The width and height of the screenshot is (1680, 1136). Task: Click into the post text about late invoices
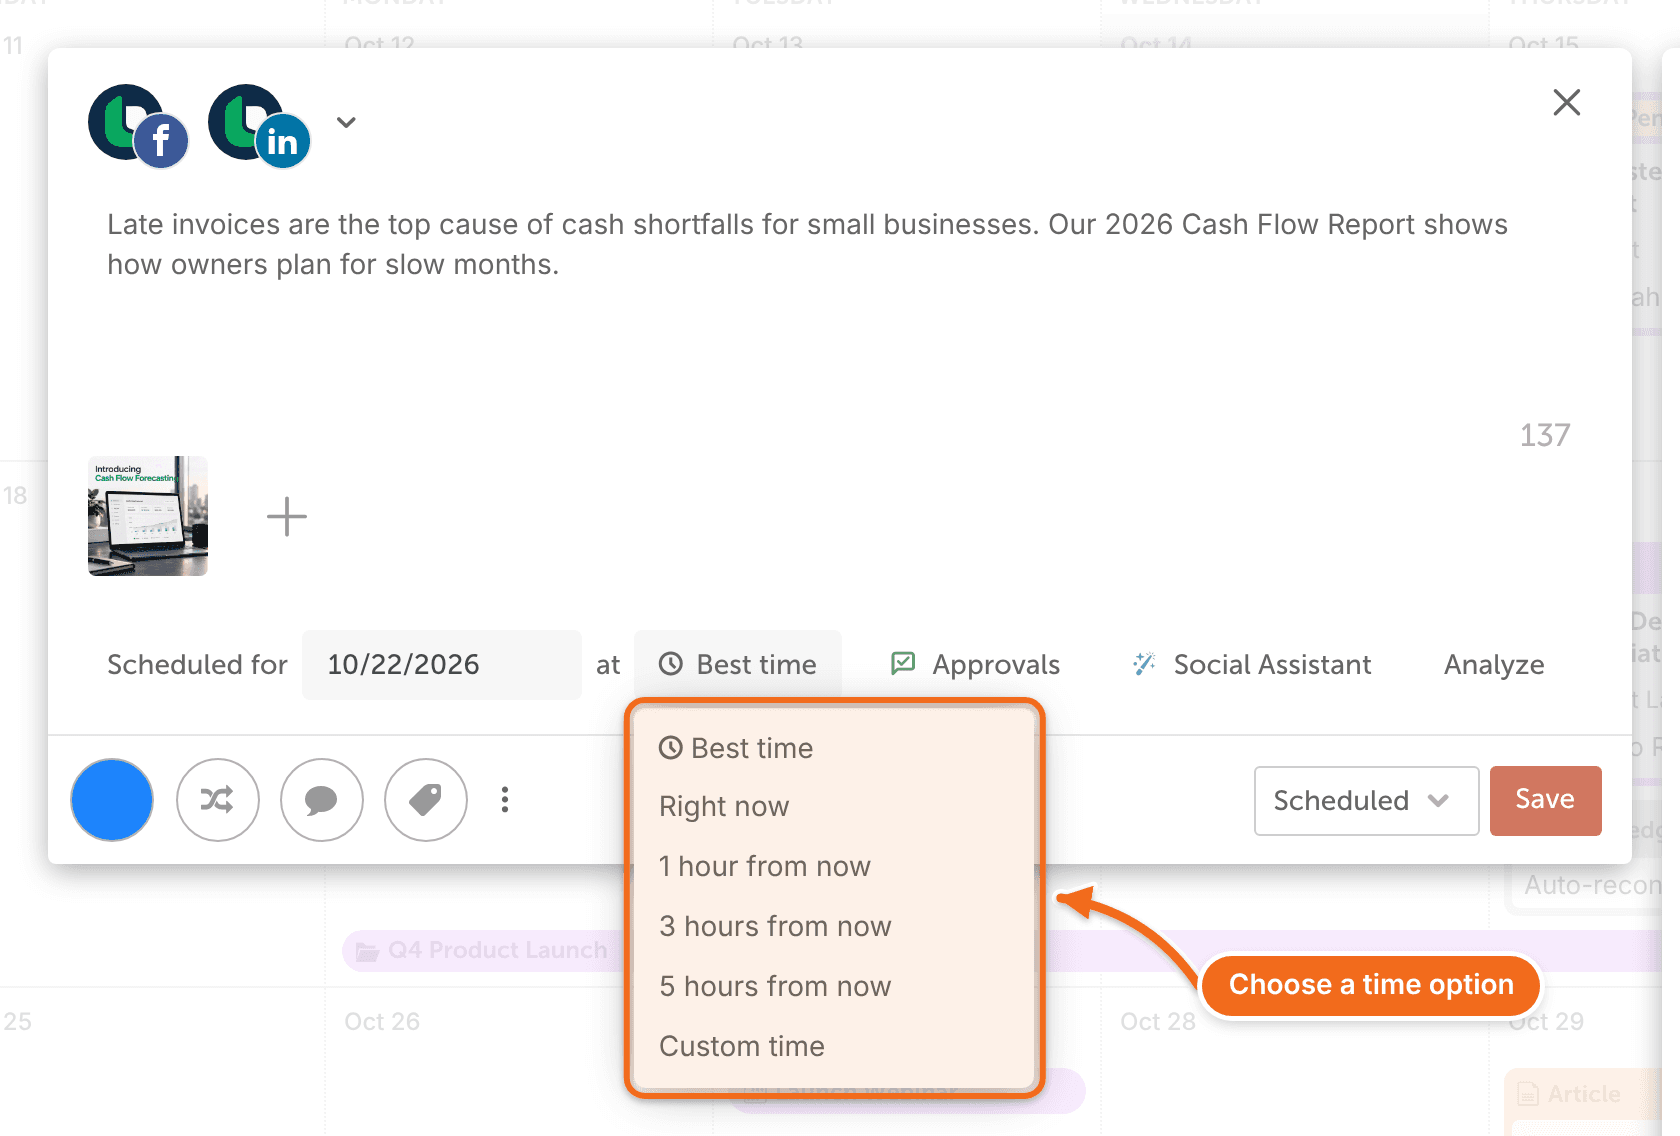[808, 244]
